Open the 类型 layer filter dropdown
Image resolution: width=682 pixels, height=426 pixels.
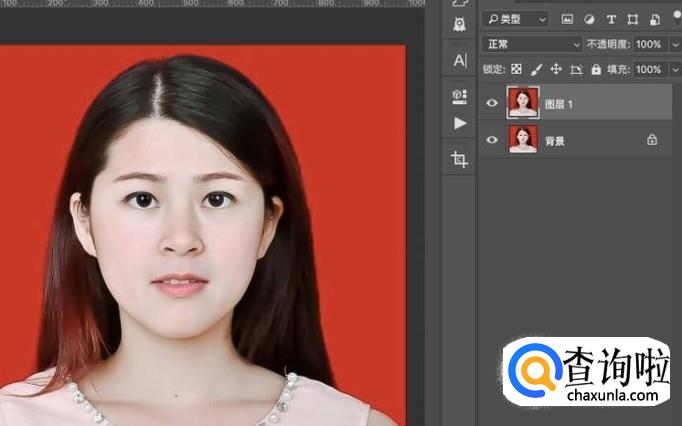(x=514, y=19)
